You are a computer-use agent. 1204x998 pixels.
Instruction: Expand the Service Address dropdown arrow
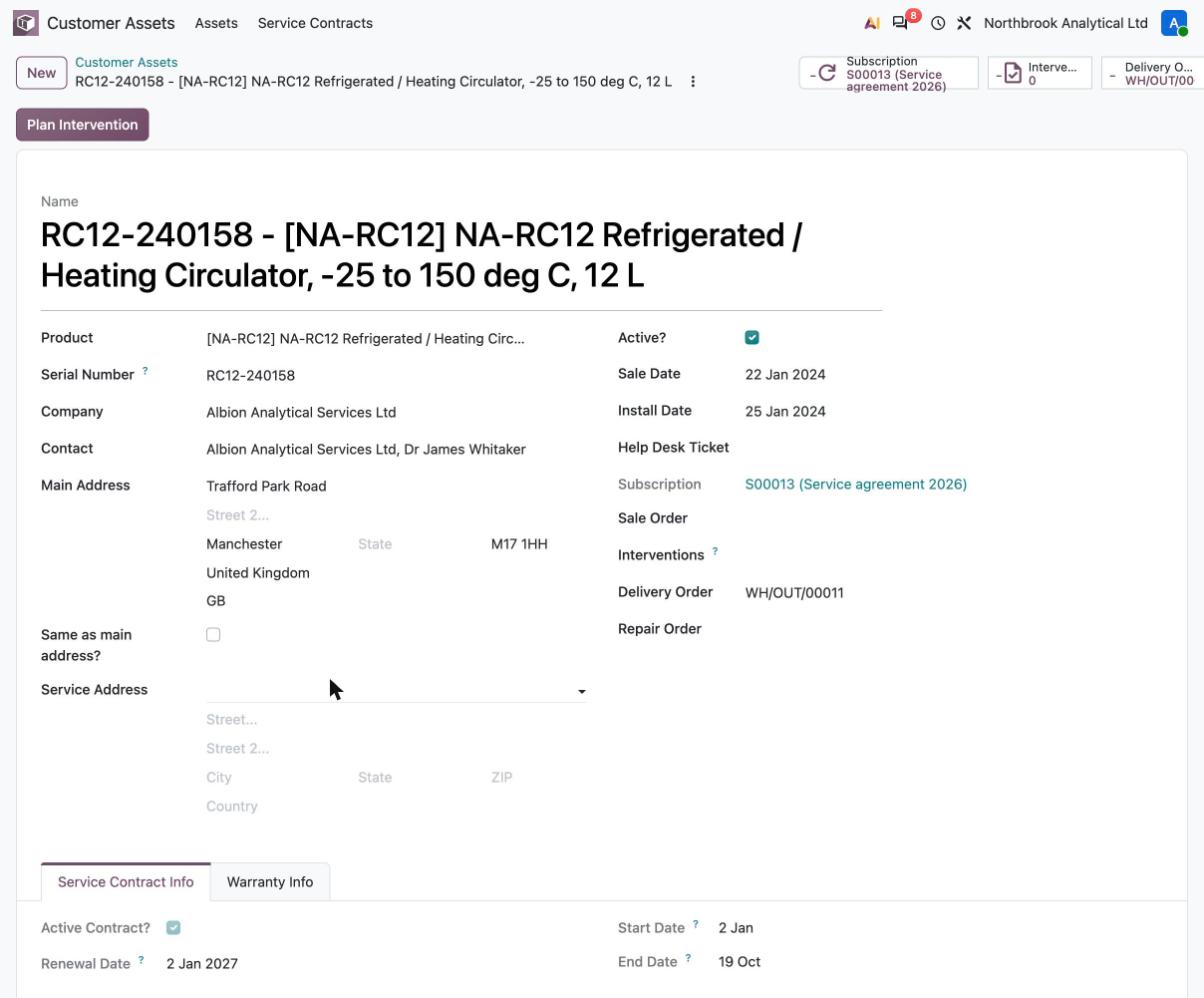581,691
